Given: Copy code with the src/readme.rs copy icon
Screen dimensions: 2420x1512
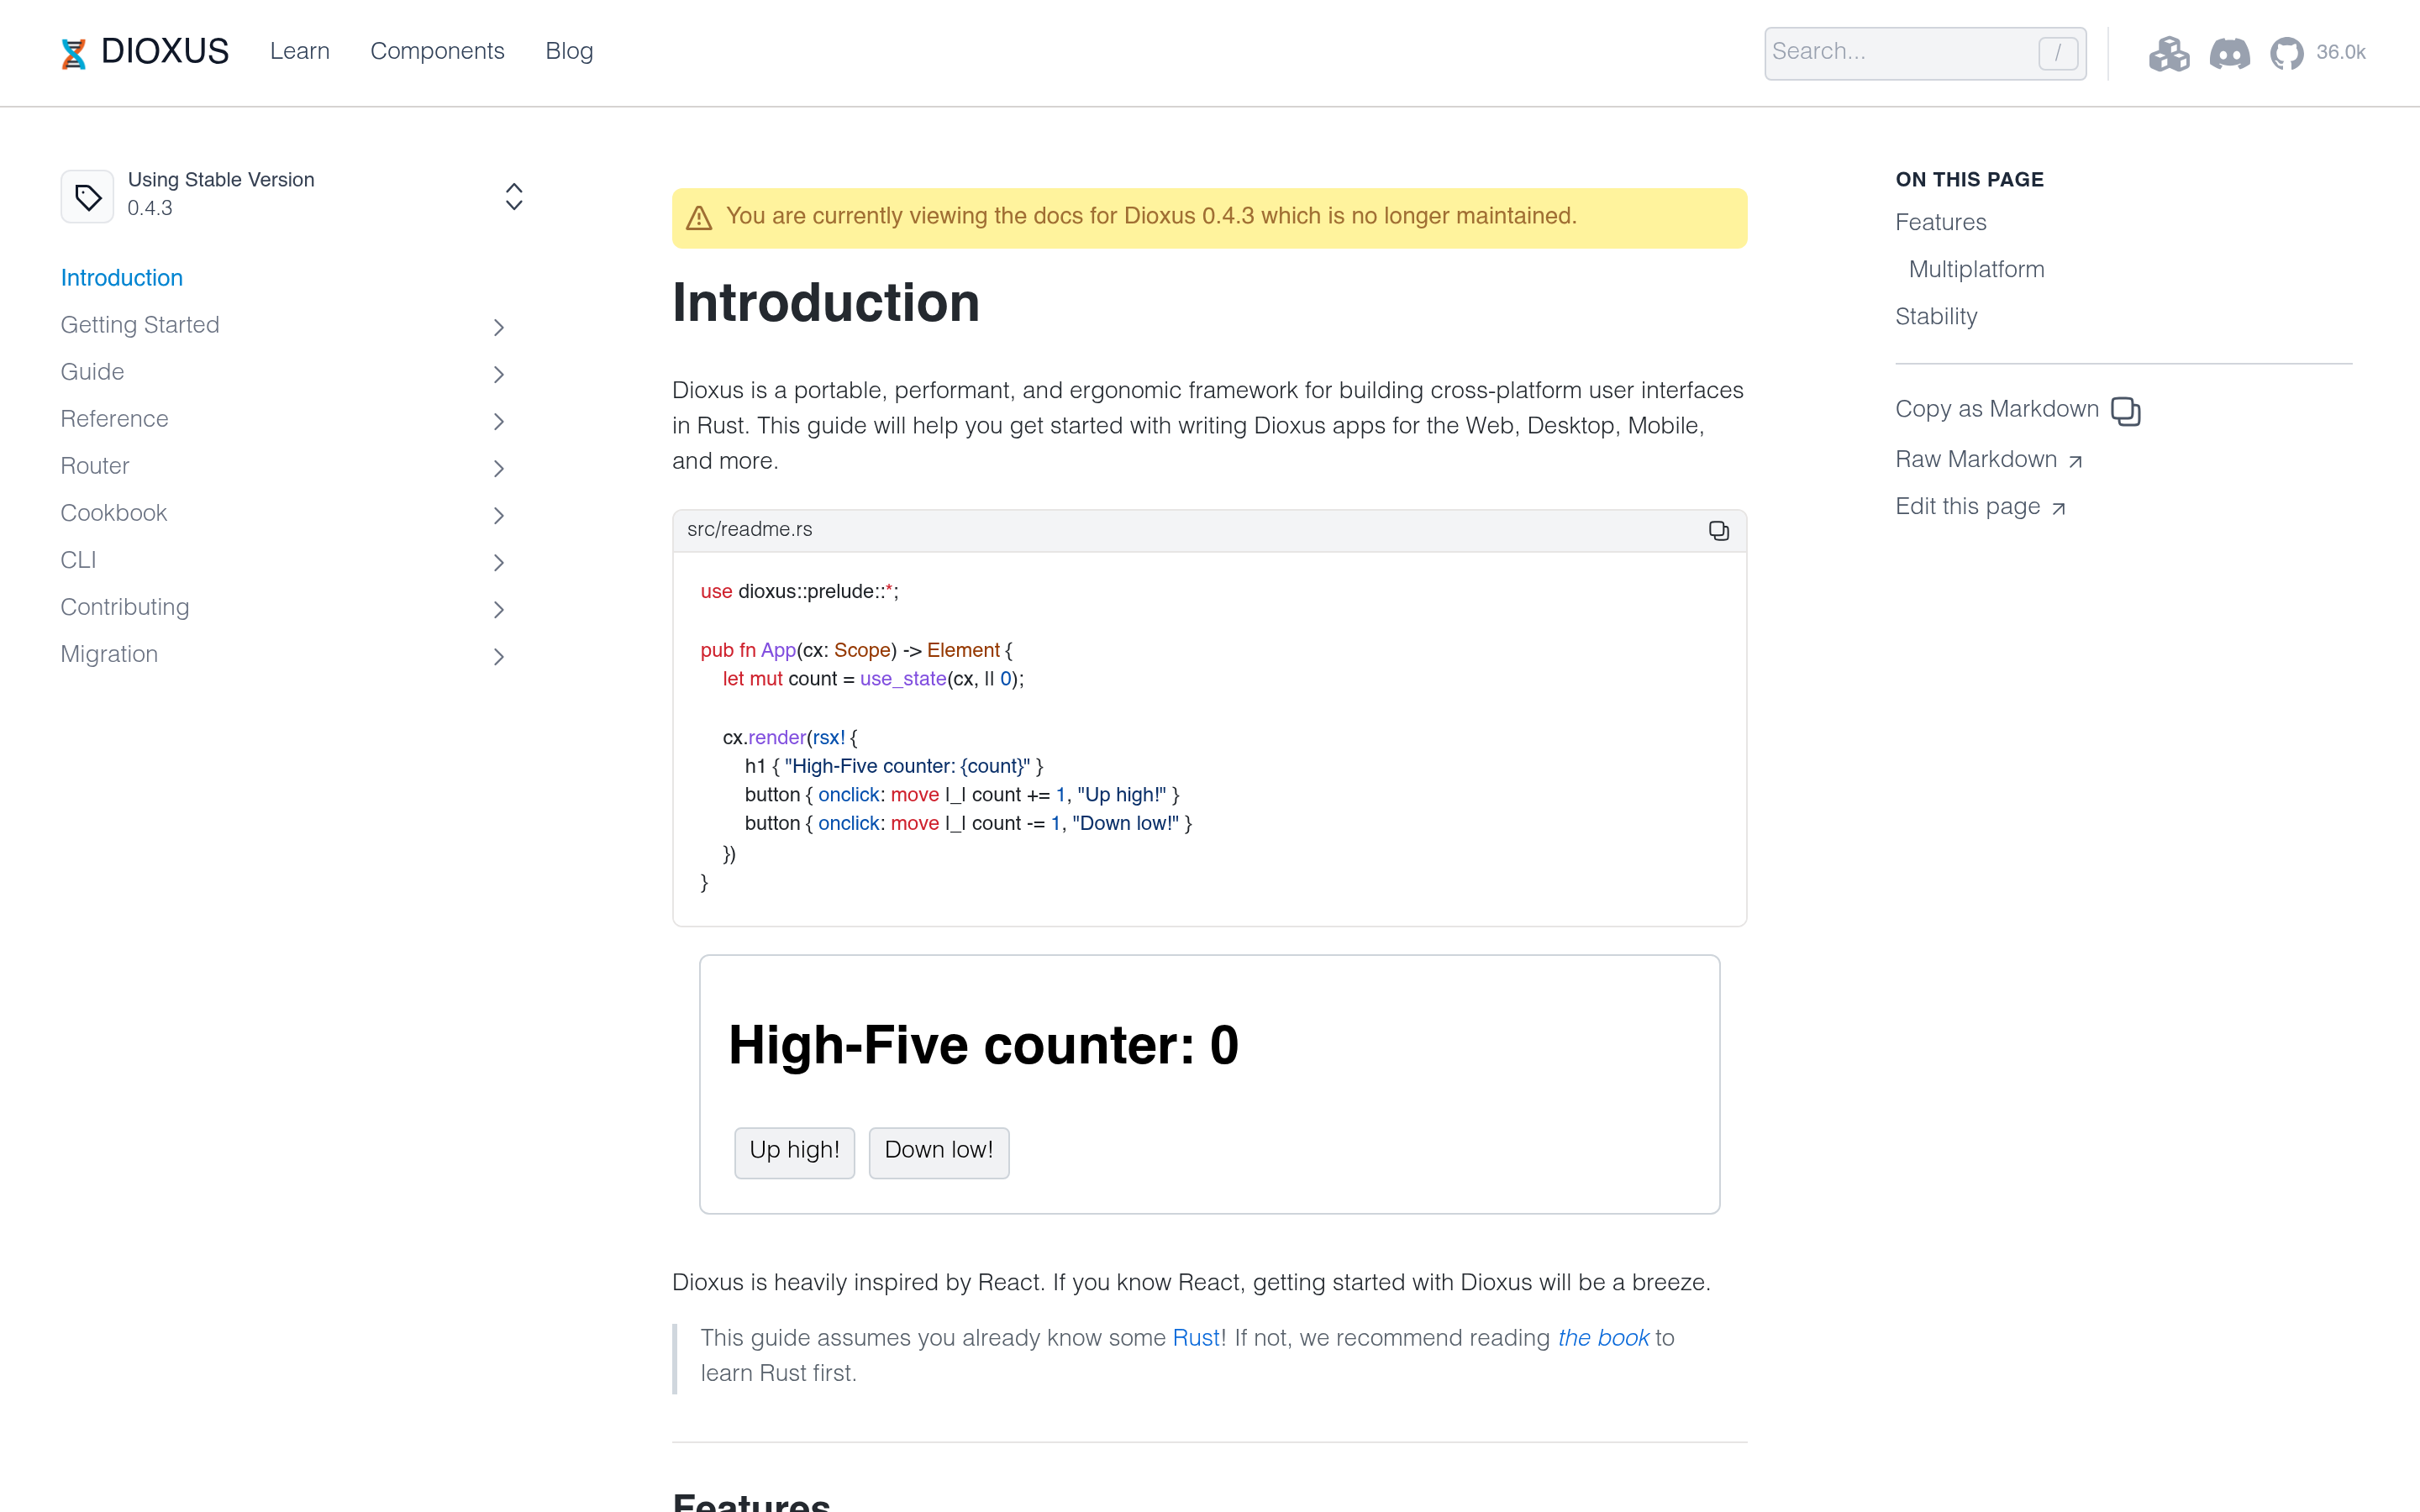Looking at the screenshot, I should click(x=1718, y=531).
